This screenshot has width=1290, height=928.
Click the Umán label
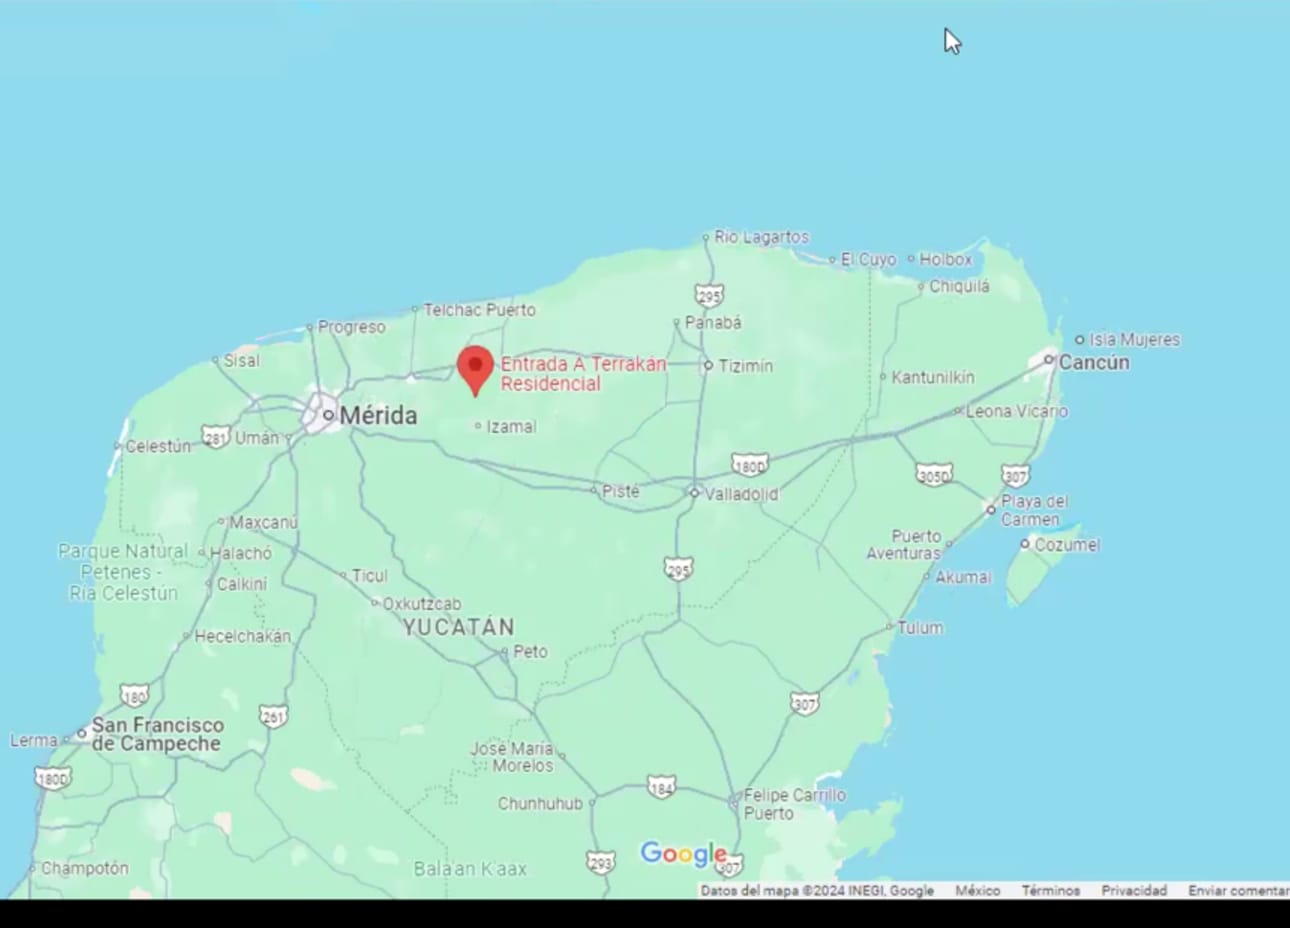257,438
